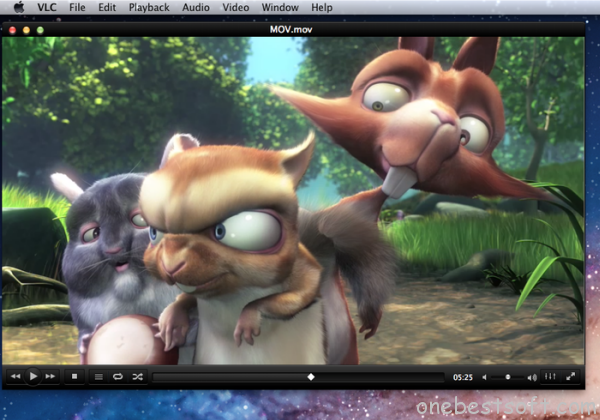Click the Play button
Viewport: 600px width, 420px height.
[x=33, y=376]
